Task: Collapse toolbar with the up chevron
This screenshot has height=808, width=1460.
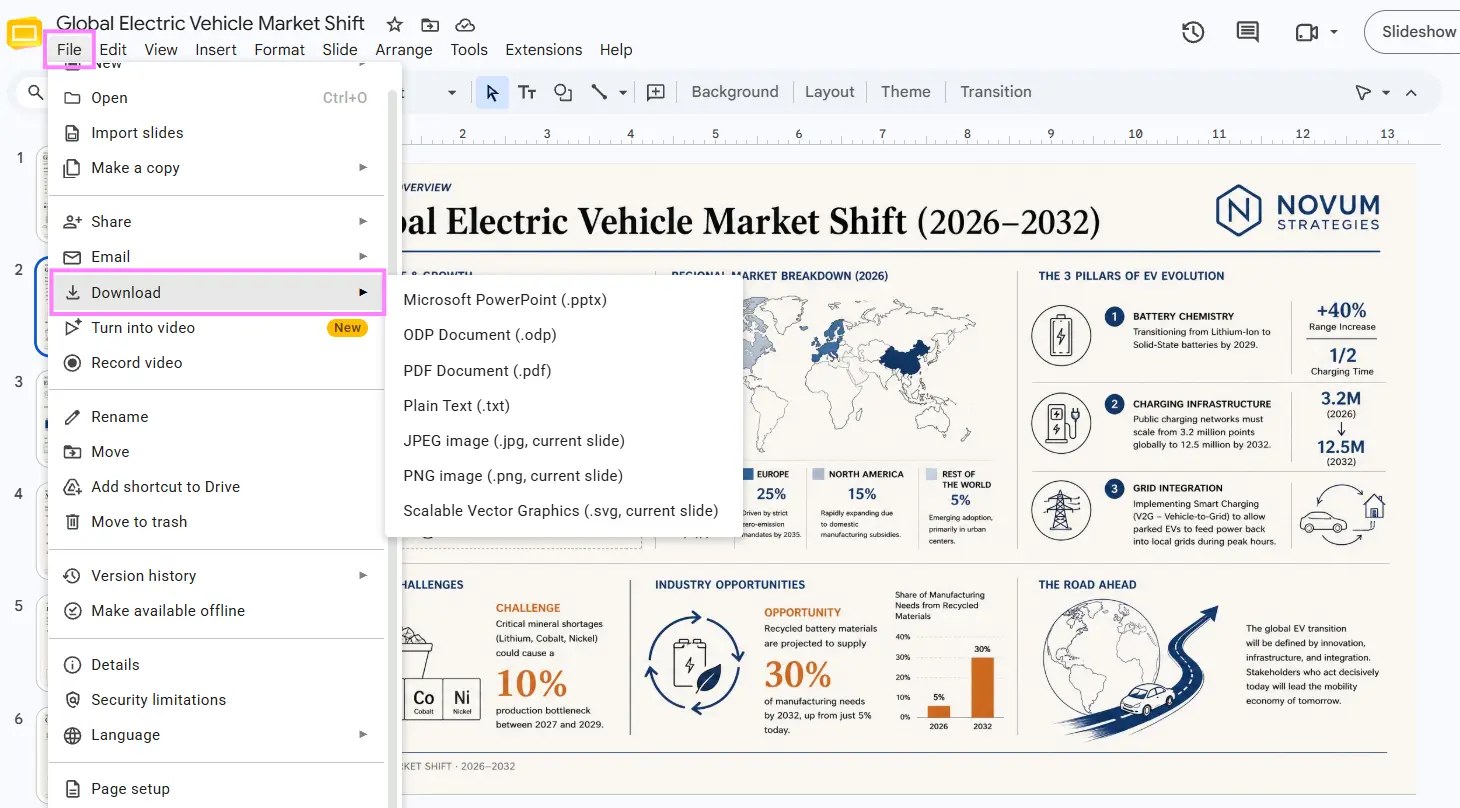Action: point(1411,92)
